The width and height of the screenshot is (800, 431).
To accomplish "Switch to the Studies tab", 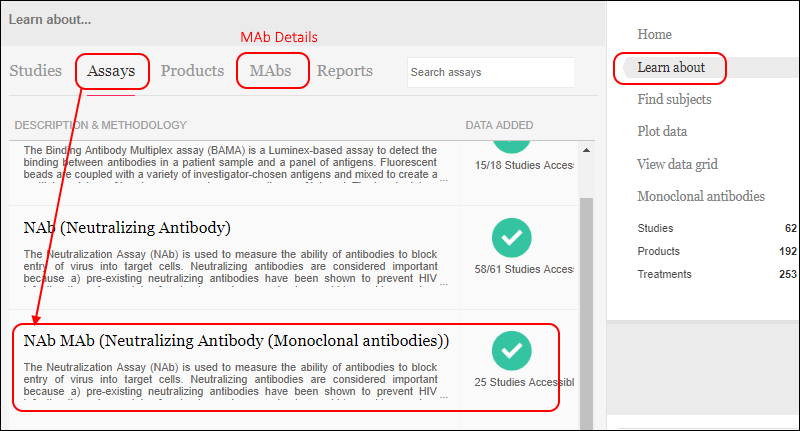I will coord(35,70).
